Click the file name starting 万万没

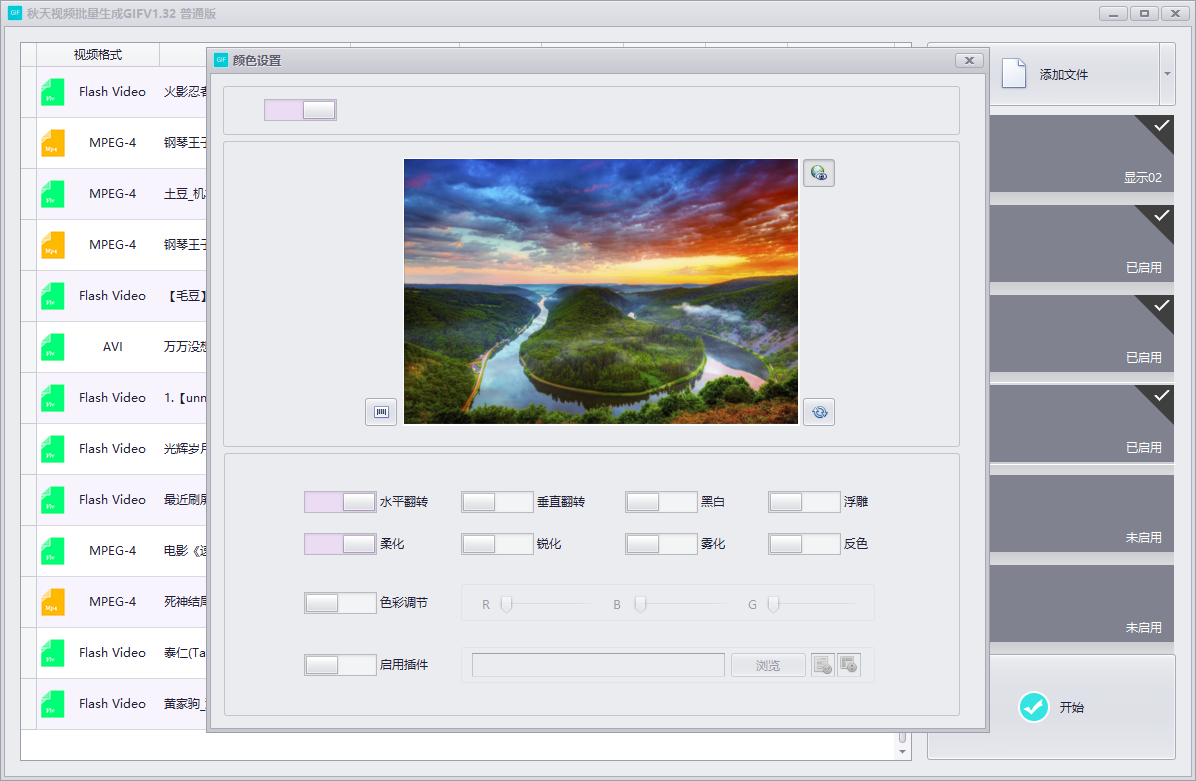point(185,347)
